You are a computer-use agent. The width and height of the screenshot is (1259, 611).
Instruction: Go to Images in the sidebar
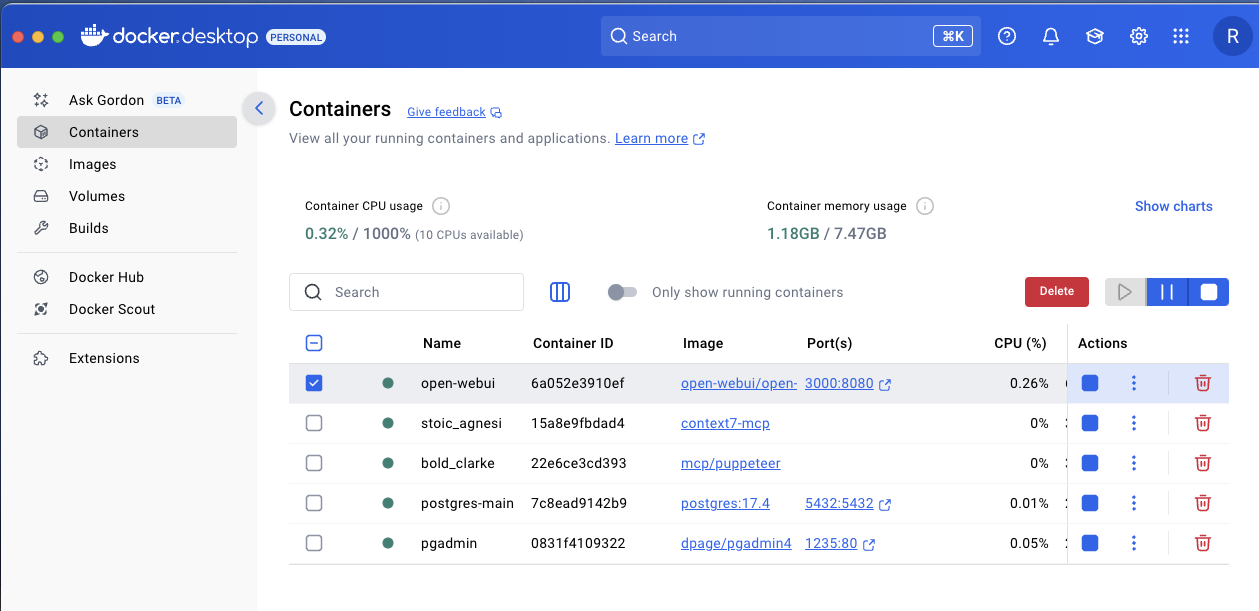point(92,164)
